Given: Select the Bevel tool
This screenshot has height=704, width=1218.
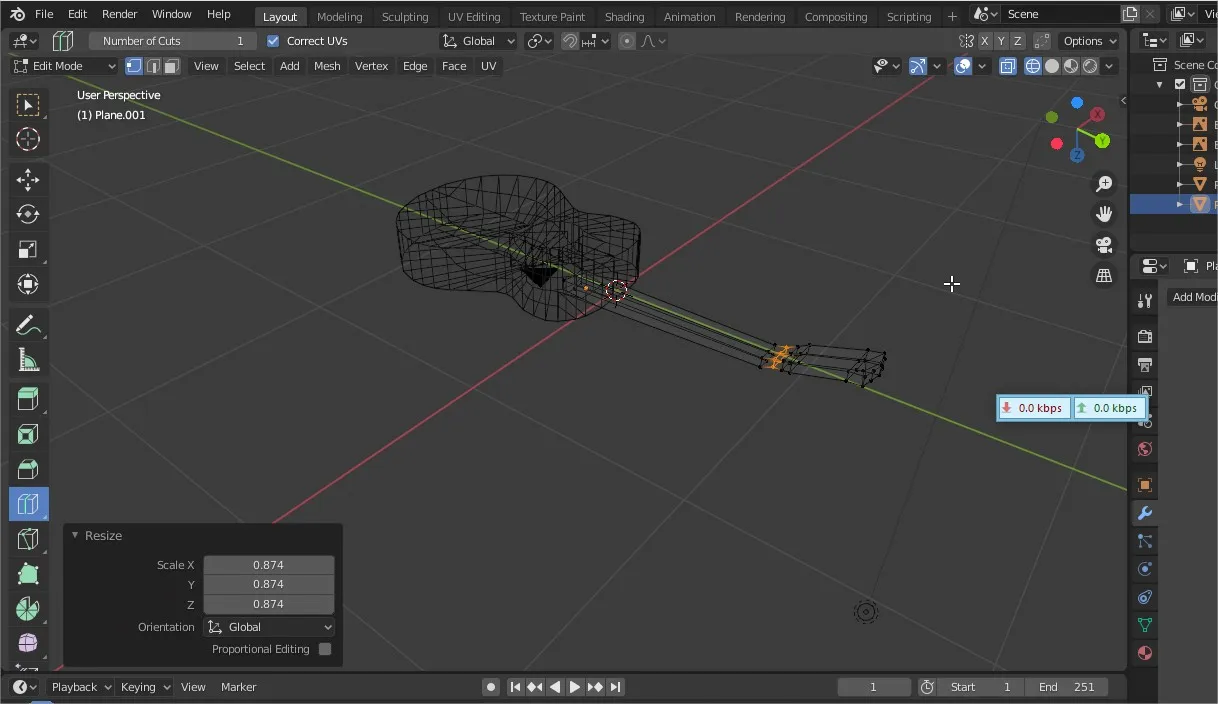Looking at the screenshot, I should click(x=28, y=469).
